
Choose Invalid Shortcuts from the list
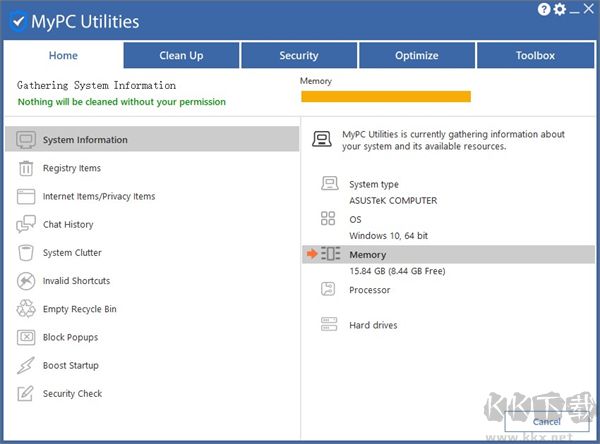click(x=76, y=281)
